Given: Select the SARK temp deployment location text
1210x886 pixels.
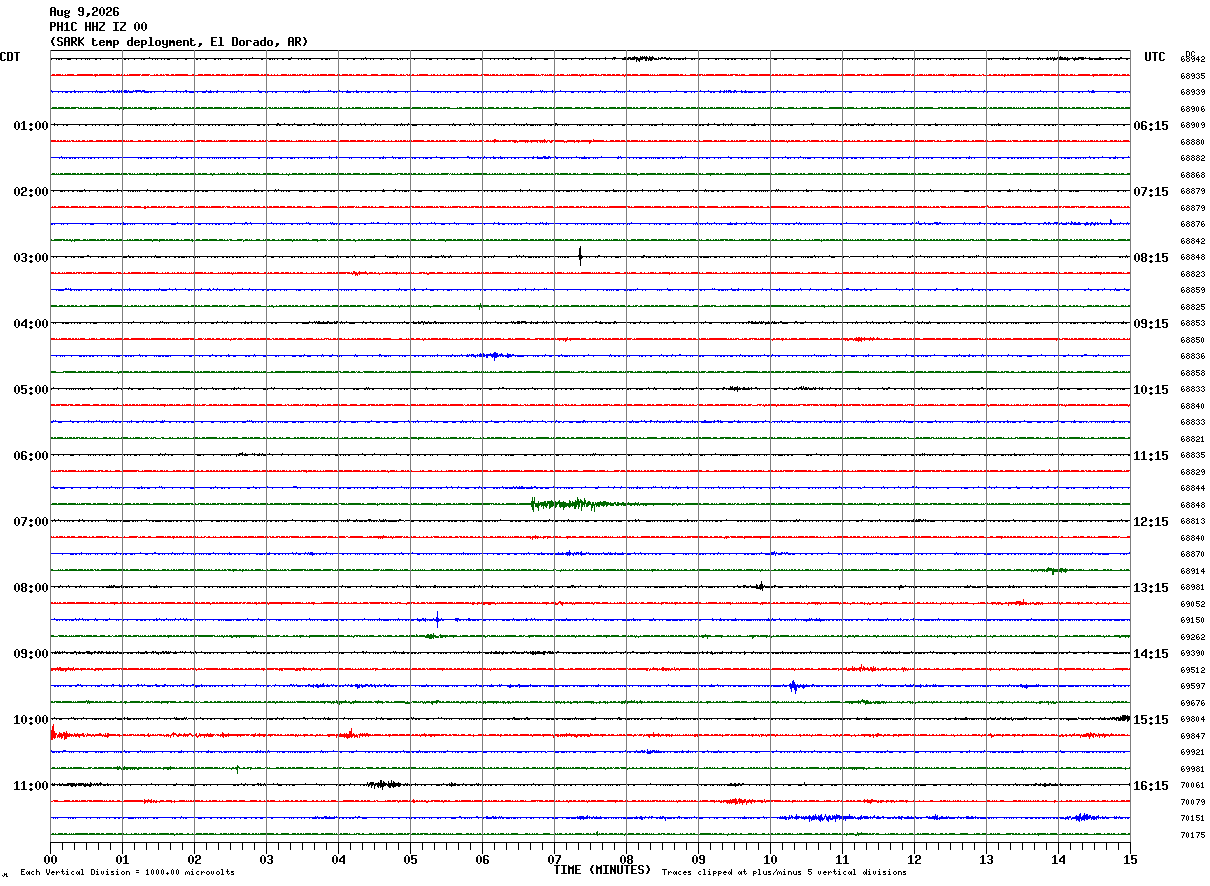Looking at the screenshot, I should 179,42.
